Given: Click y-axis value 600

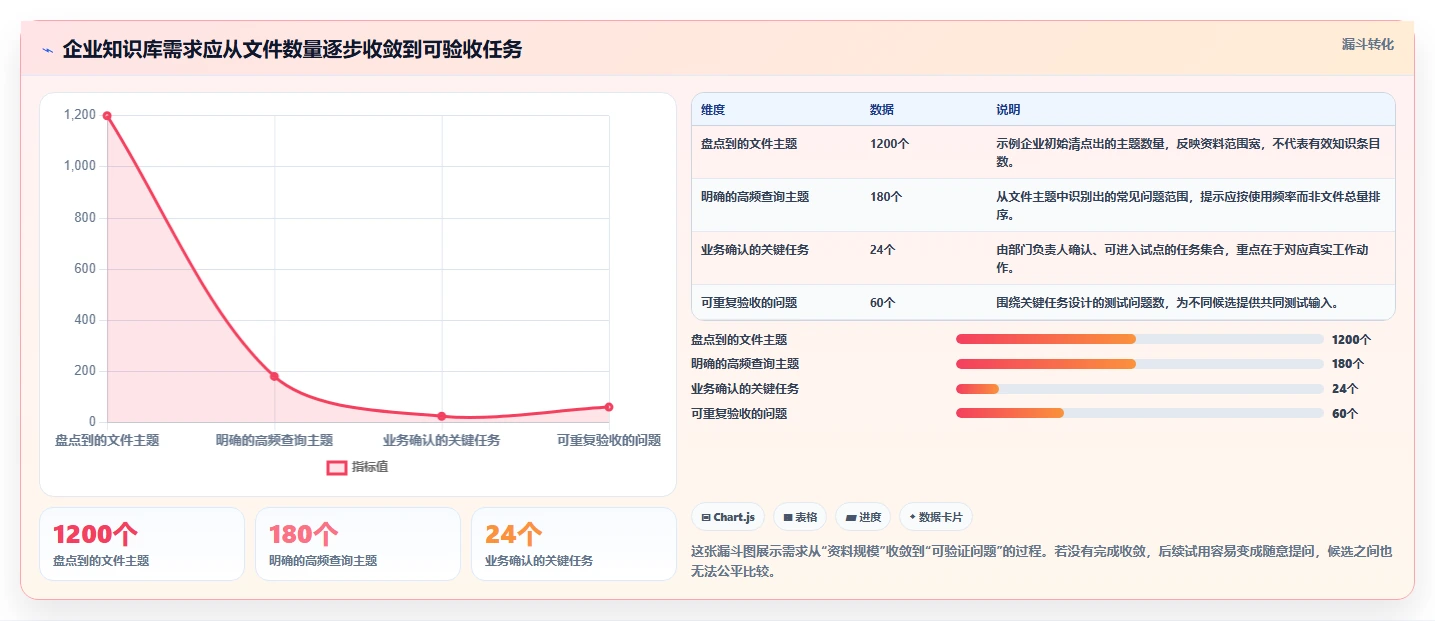Looking at the screenshot, I should click(x=86, y=268).
